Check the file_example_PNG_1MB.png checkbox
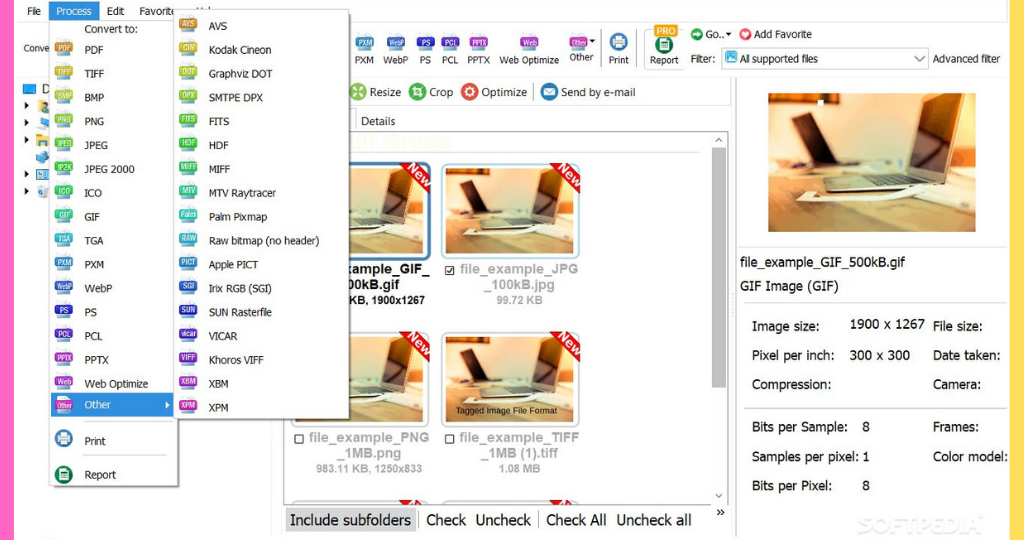Image resolution: width=1024 pixels, height=540 pixels. [299, 439]
